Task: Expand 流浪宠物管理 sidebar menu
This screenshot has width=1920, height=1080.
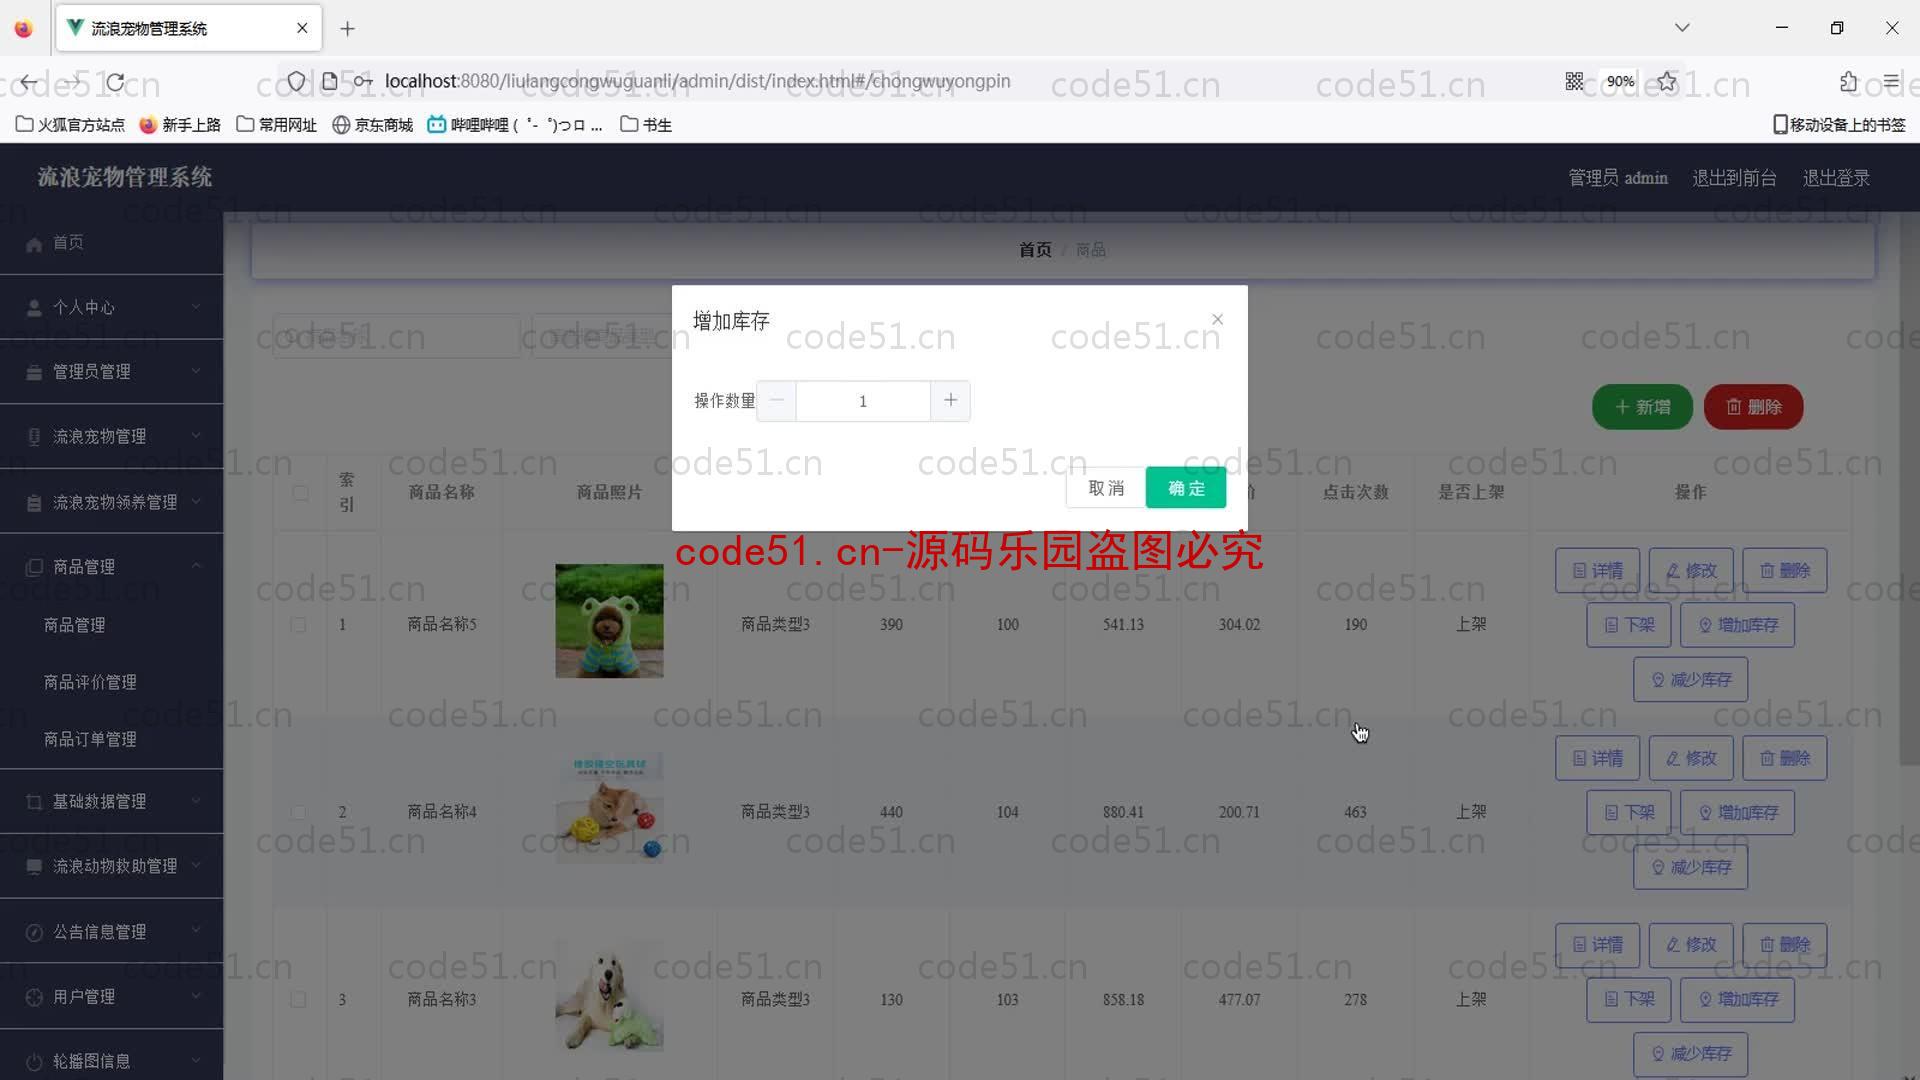Action: point(111,437)
